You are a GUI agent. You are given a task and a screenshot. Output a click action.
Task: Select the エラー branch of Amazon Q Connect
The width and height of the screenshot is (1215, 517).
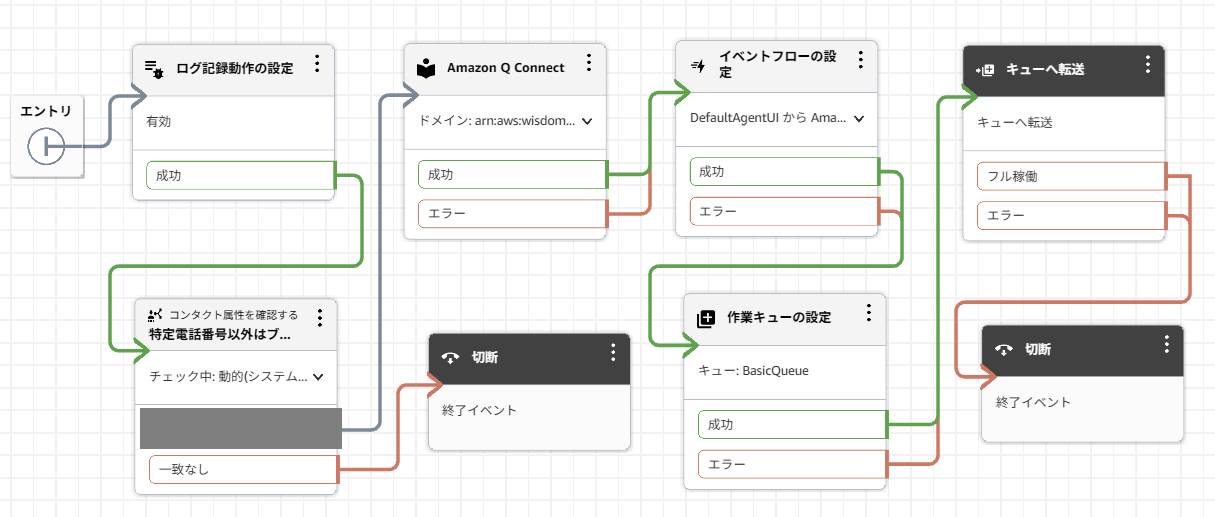(512, 213)
